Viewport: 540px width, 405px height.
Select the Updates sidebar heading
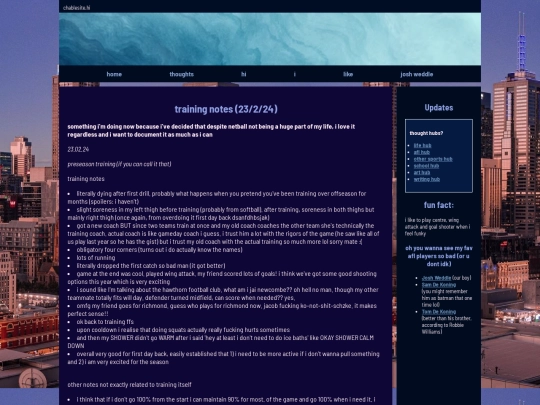tap(439, 107)
